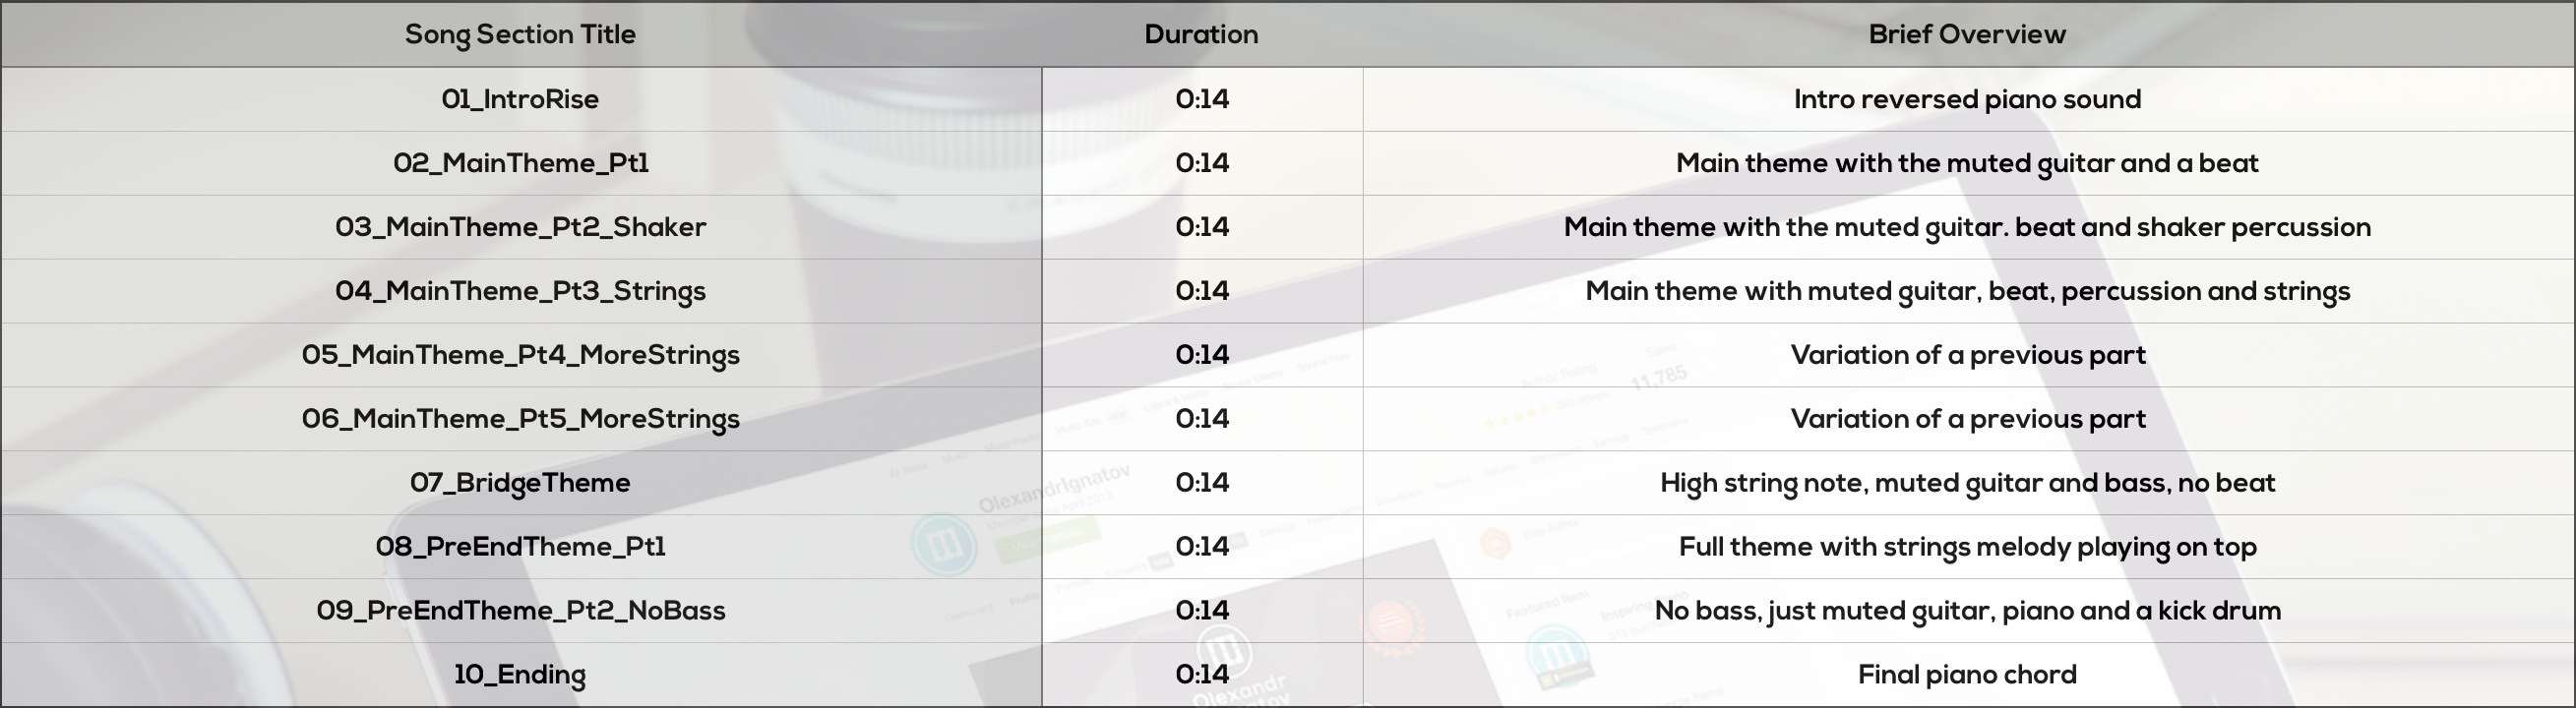Click the Duration column header

1201,34
